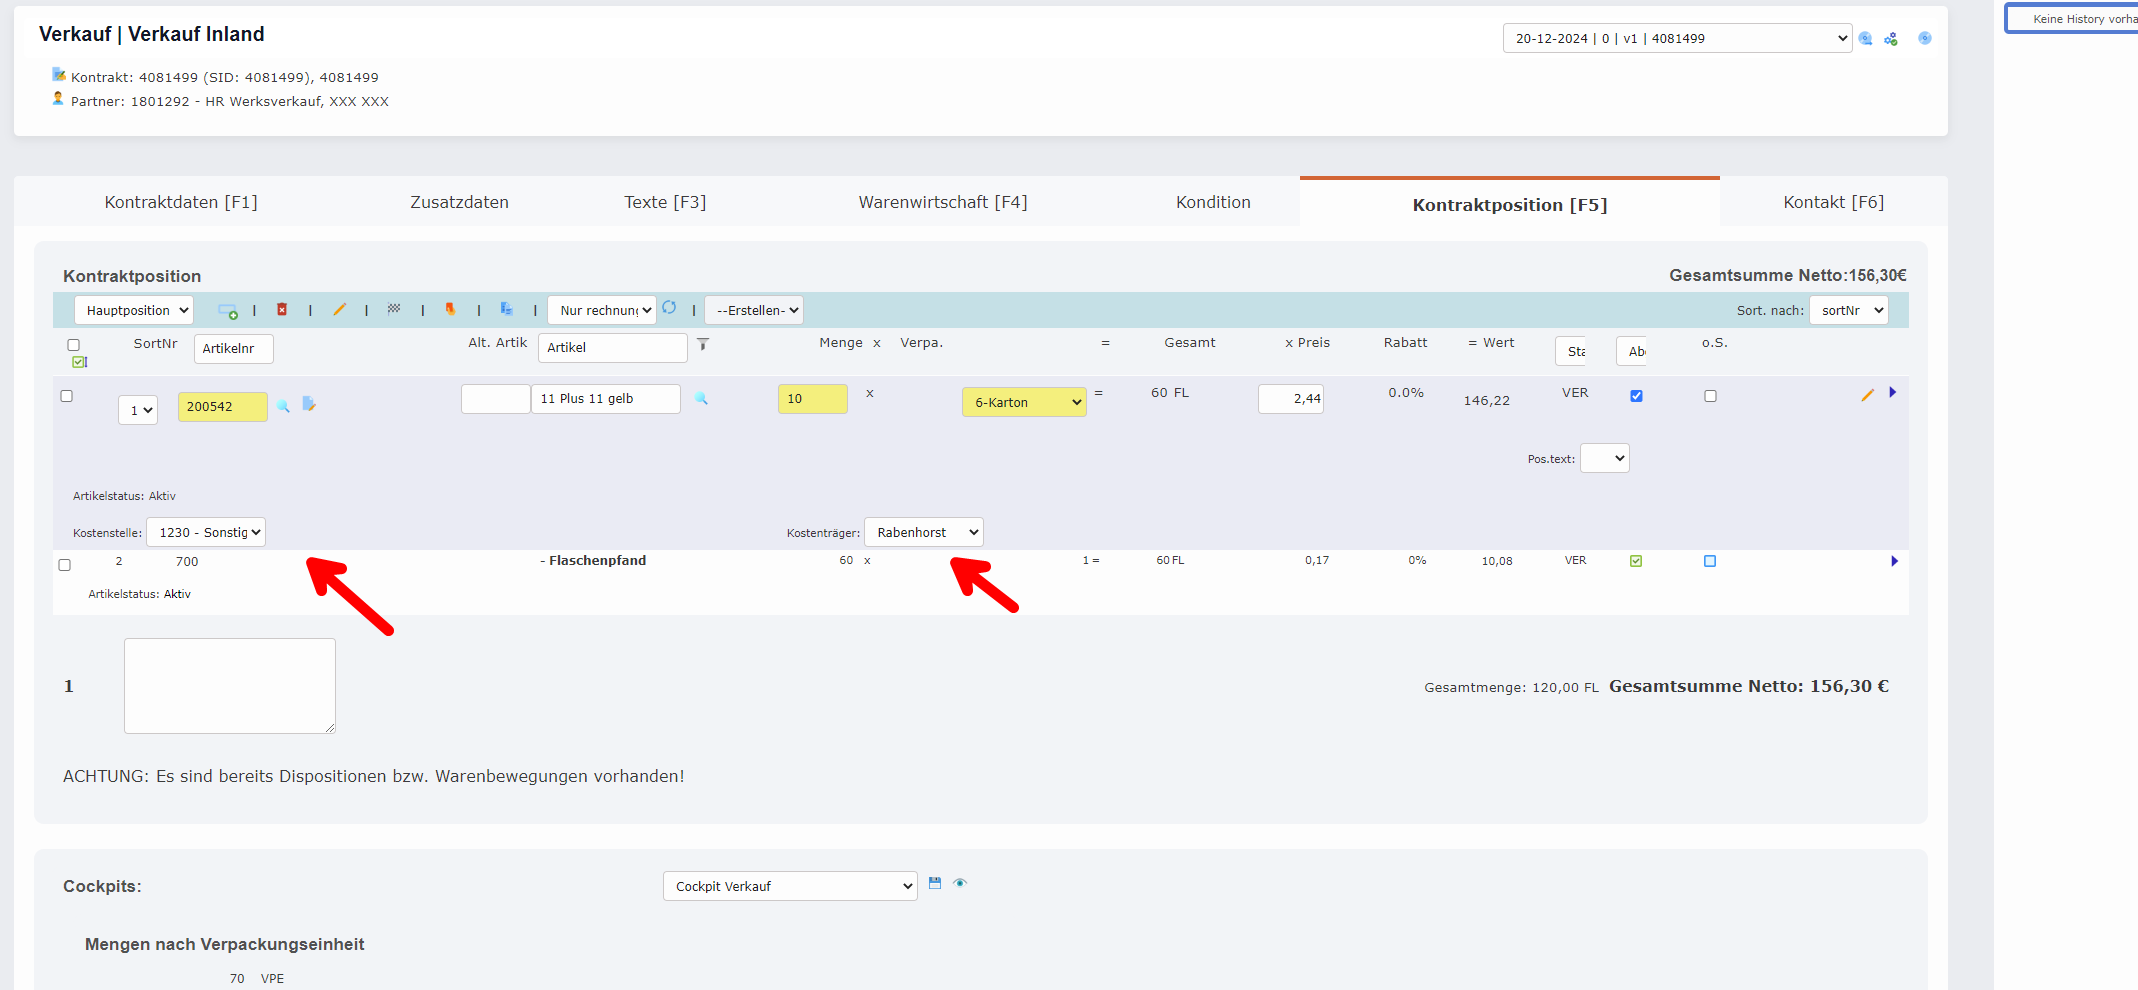Click the red delete position icon
Screen dimensions: 2138x990
pyautogui.click(x=282, y=310)
